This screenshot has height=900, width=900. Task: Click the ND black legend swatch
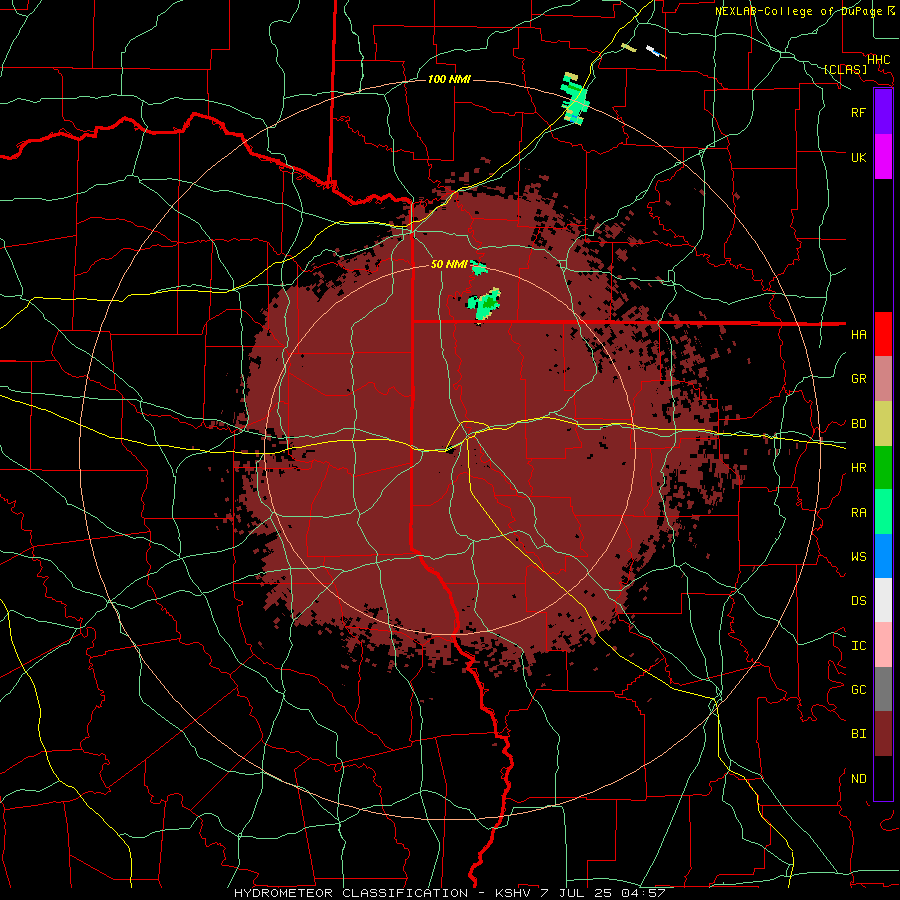pos(883,778)
